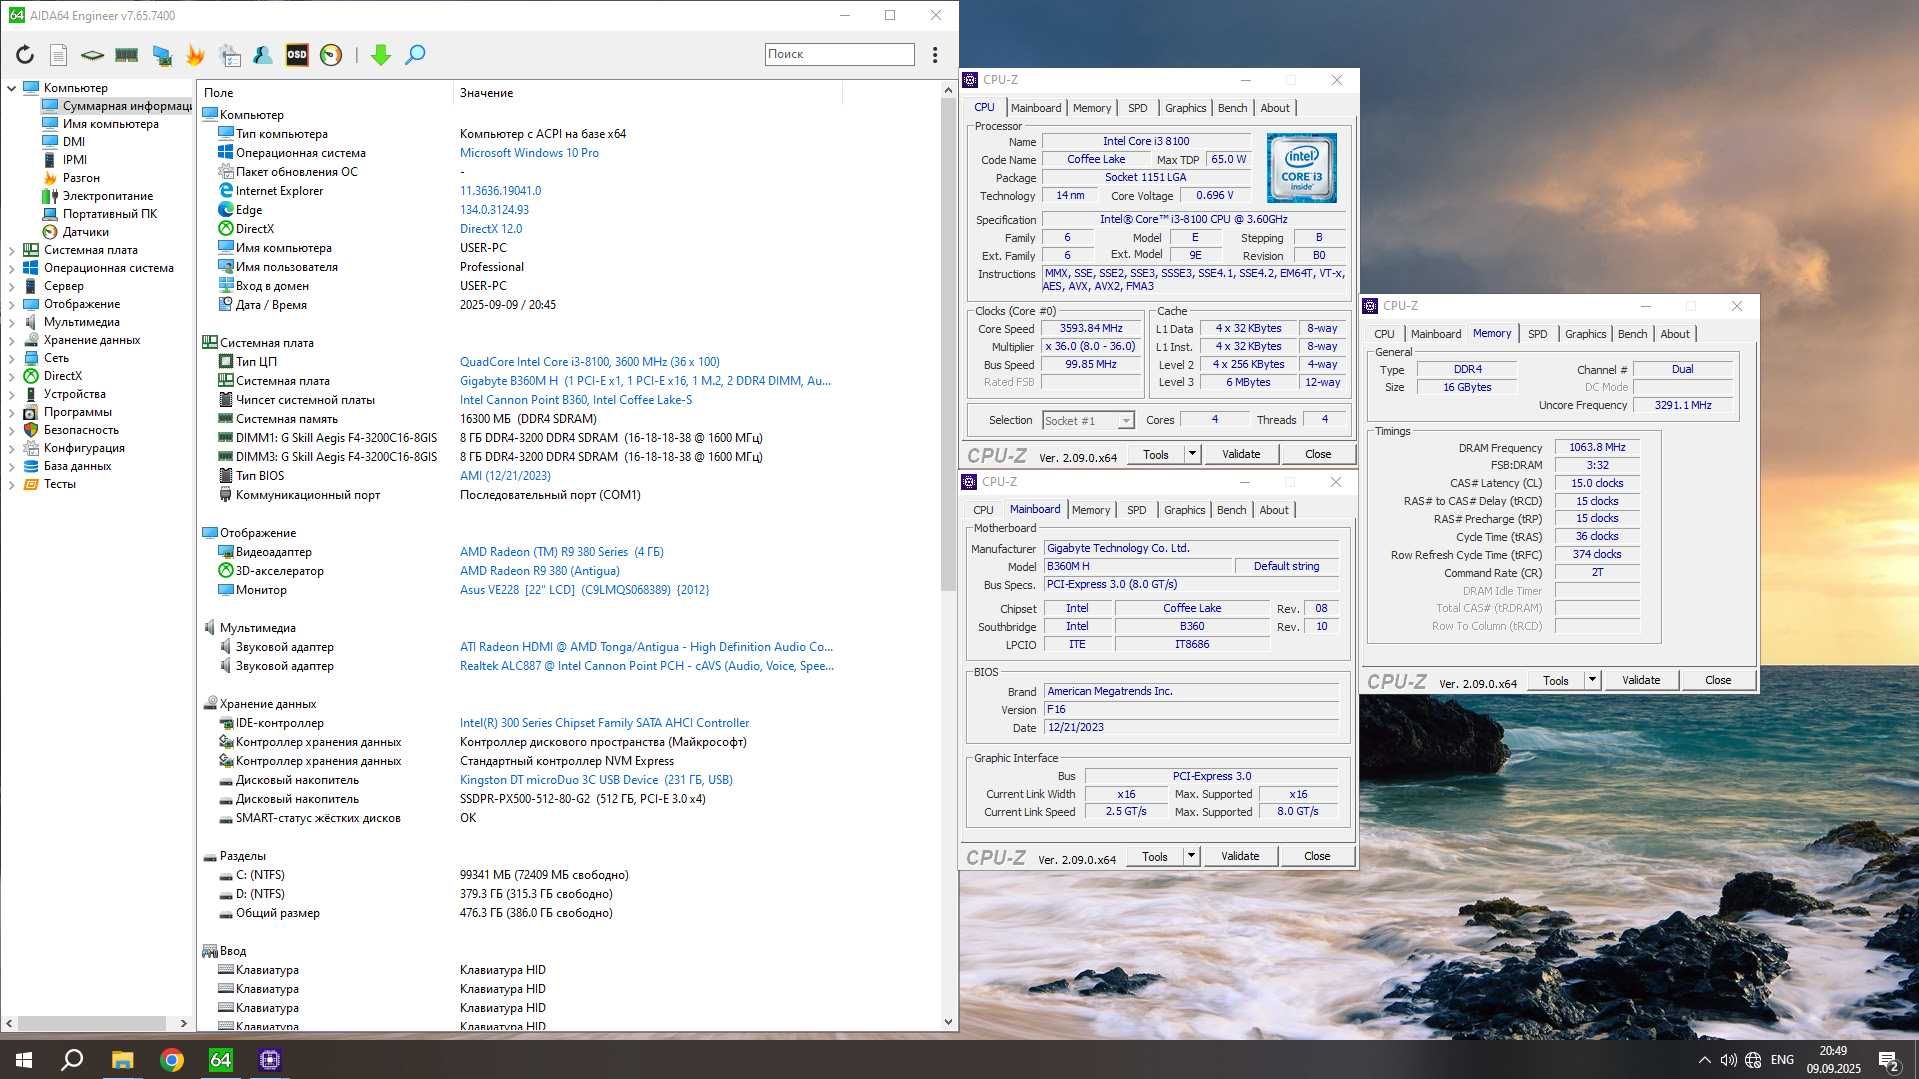Screen dimensions: 1919x1079
Task: Open the notification center icon
Action: 1889,1060
